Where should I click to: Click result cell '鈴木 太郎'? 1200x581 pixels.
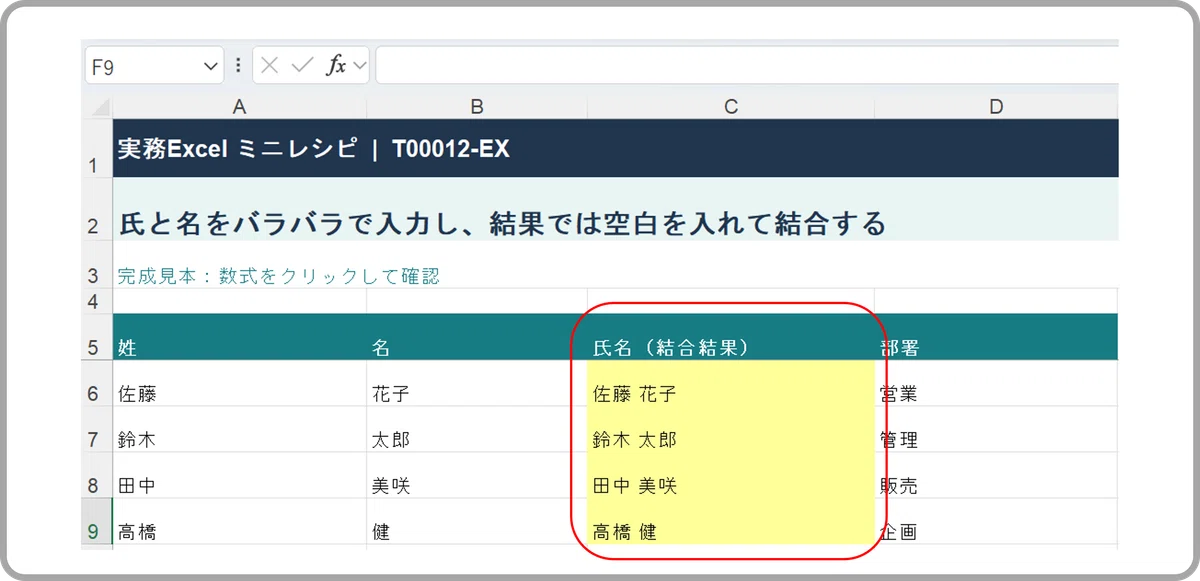click(731, 430)
